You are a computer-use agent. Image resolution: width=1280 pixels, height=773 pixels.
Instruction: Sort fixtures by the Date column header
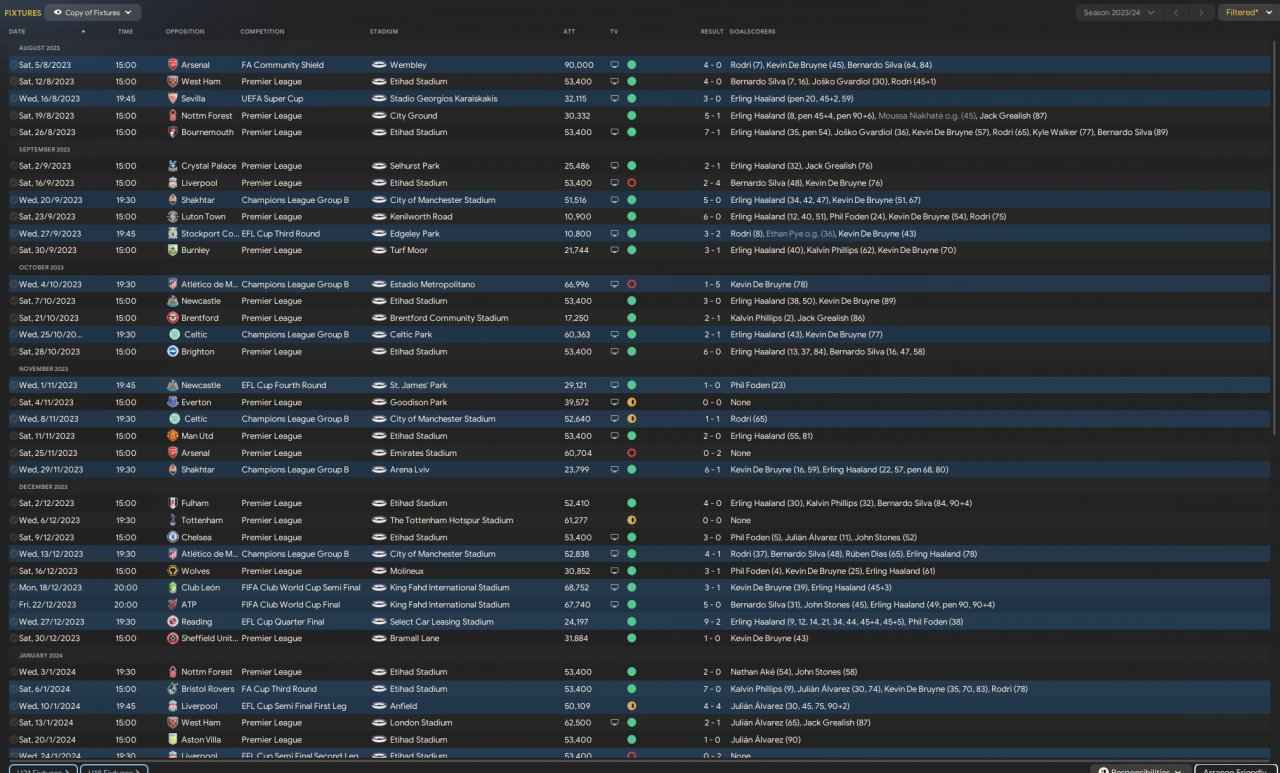[x=17, y=31]
